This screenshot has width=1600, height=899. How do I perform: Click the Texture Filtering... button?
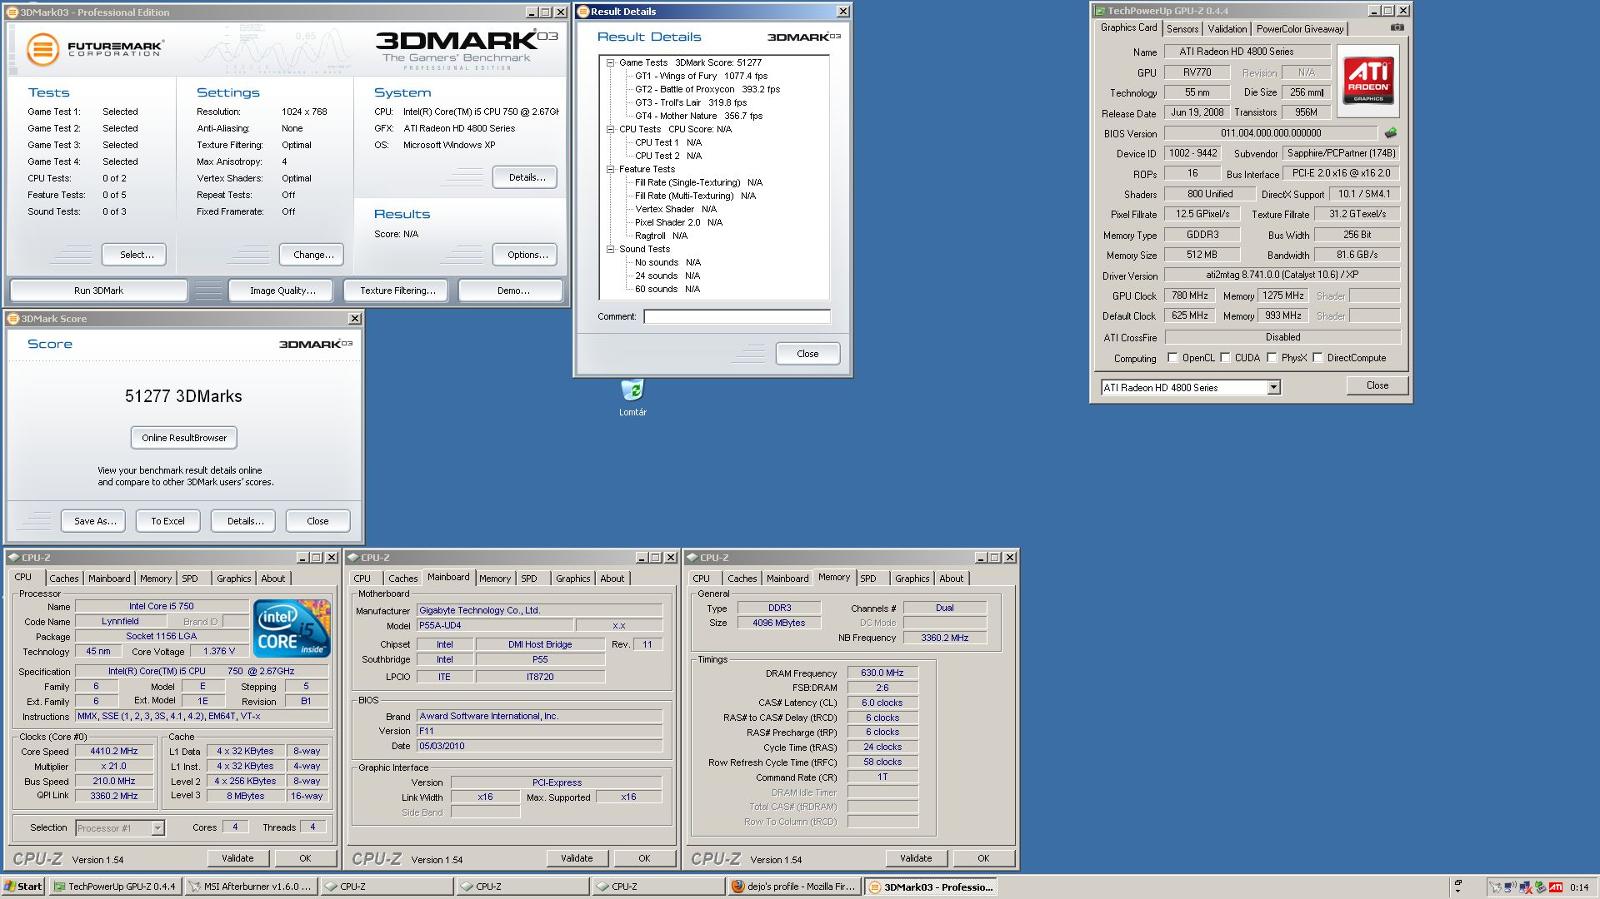point(398,291)
